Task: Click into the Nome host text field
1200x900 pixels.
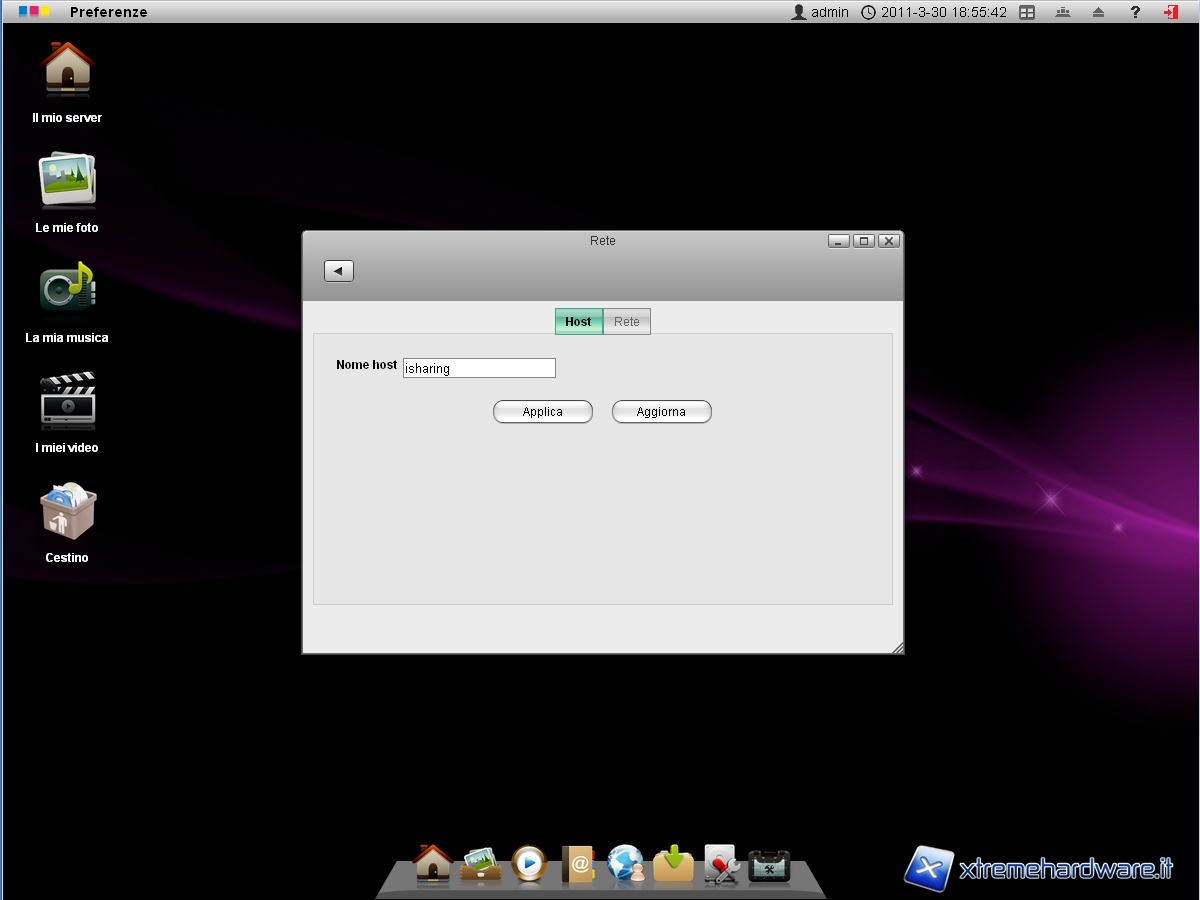Action: (479, 369)
